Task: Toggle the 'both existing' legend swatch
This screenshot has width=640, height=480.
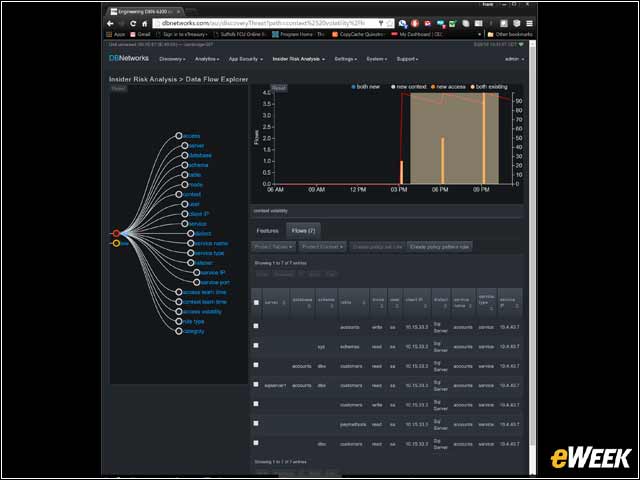Action: click(473, 87)
